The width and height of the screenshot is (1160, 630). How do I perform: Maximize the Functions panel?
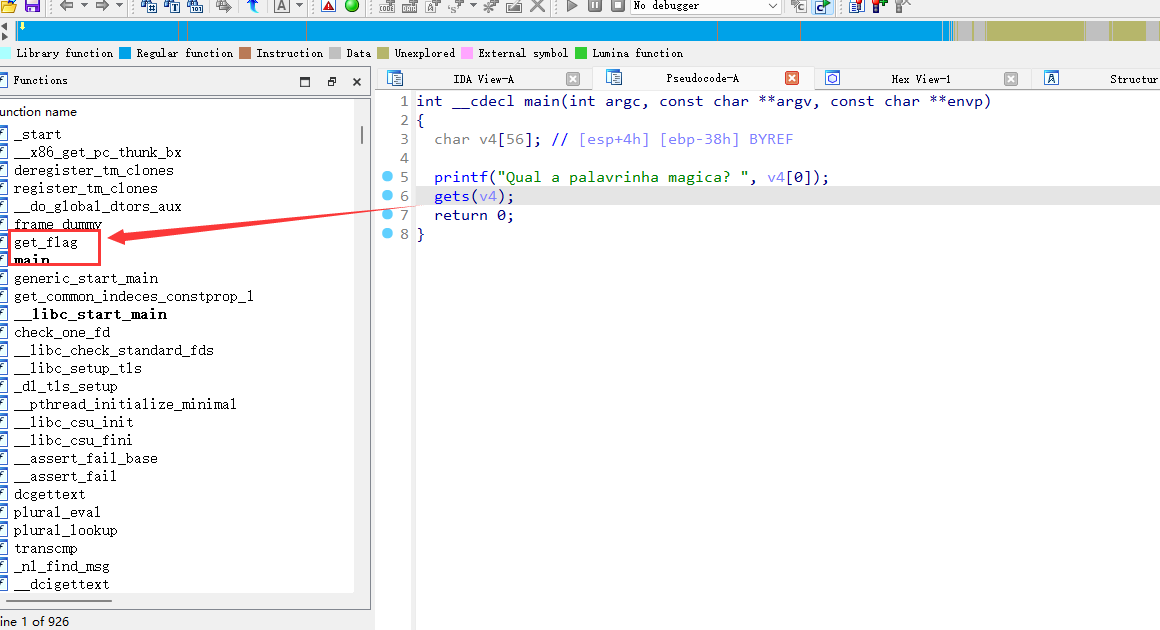pyautogui.click(x=305, y=81)
